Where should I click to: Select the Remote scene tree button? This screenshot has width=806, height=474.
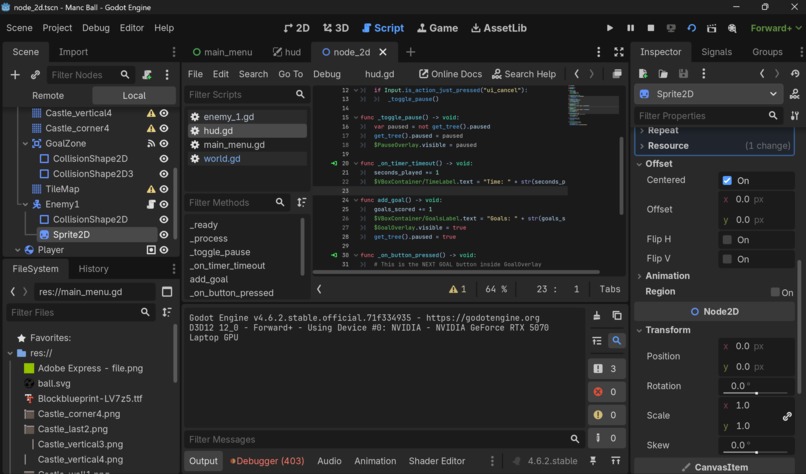48,96
